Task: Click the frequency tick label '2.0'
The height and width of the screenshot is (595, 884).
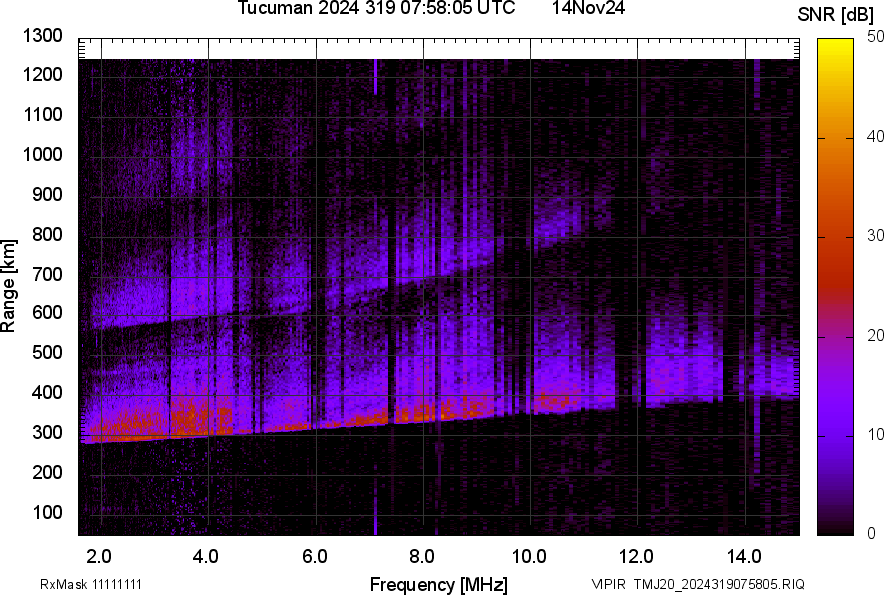Action: coord(99,557)
